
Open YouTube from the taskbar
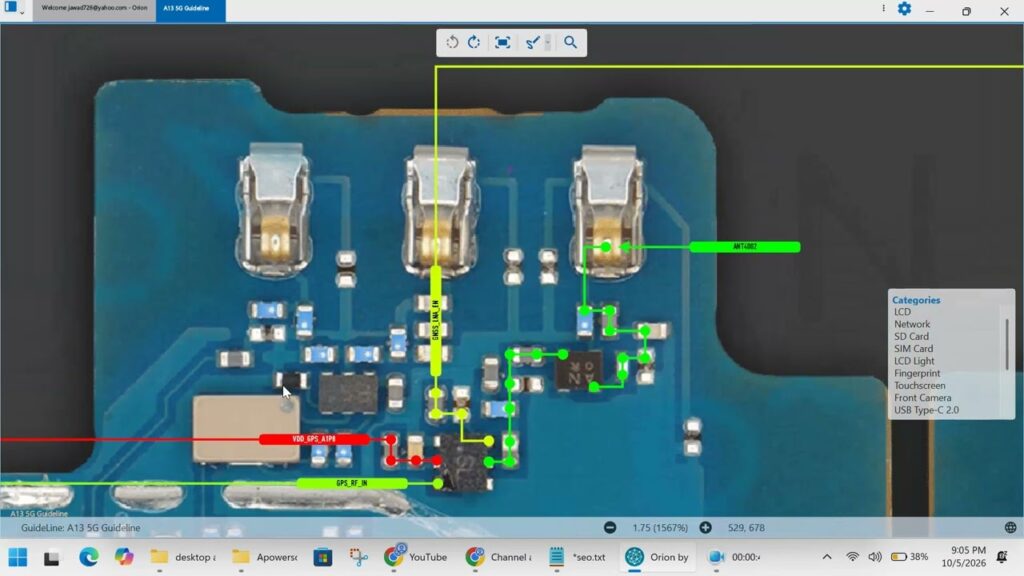coord(415,557)
